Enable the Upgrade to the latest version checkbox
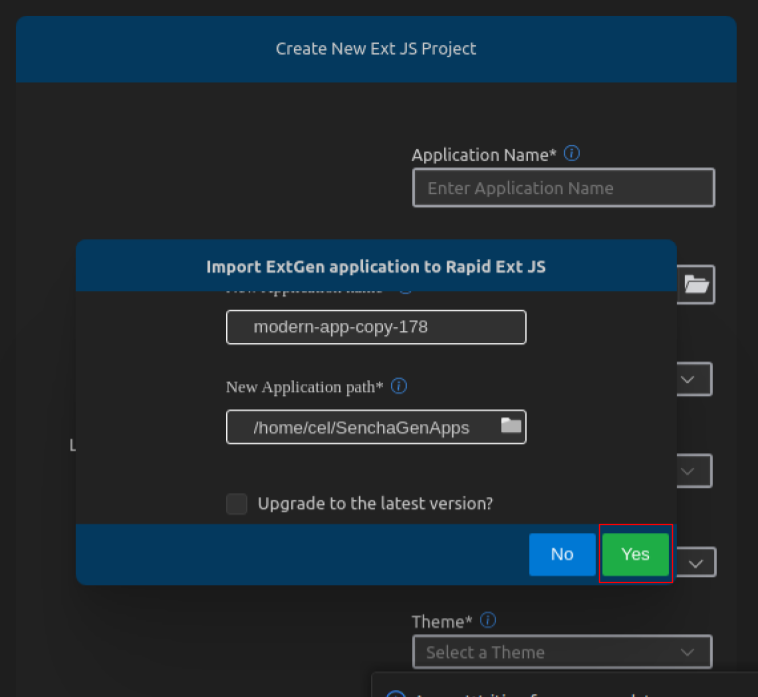758x697 pixels. point(237,504)
